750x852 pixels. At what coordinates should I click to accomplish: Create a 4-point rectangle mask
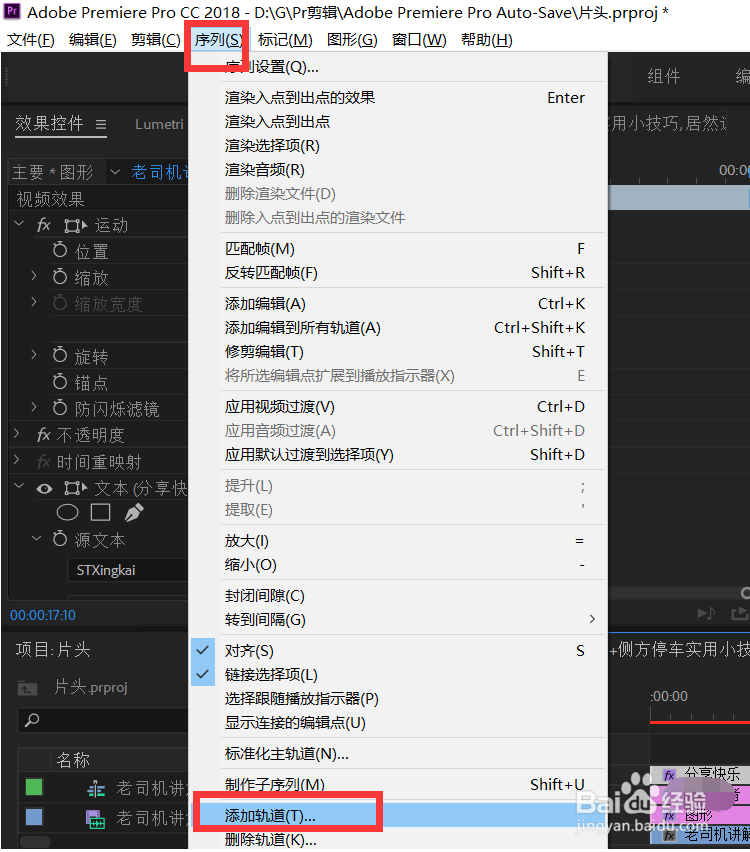(x=101, y=512)
